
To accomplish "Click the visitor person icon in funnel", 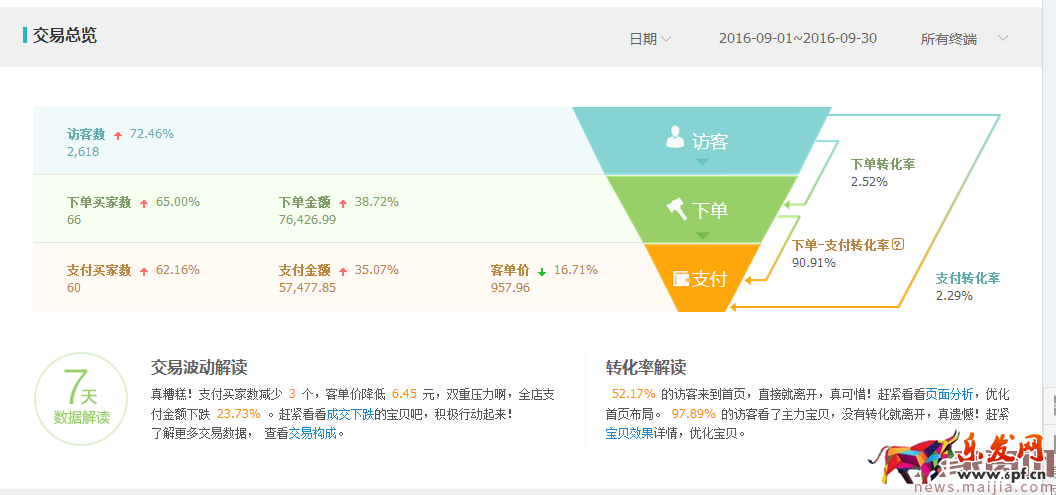I will point(675,138).
